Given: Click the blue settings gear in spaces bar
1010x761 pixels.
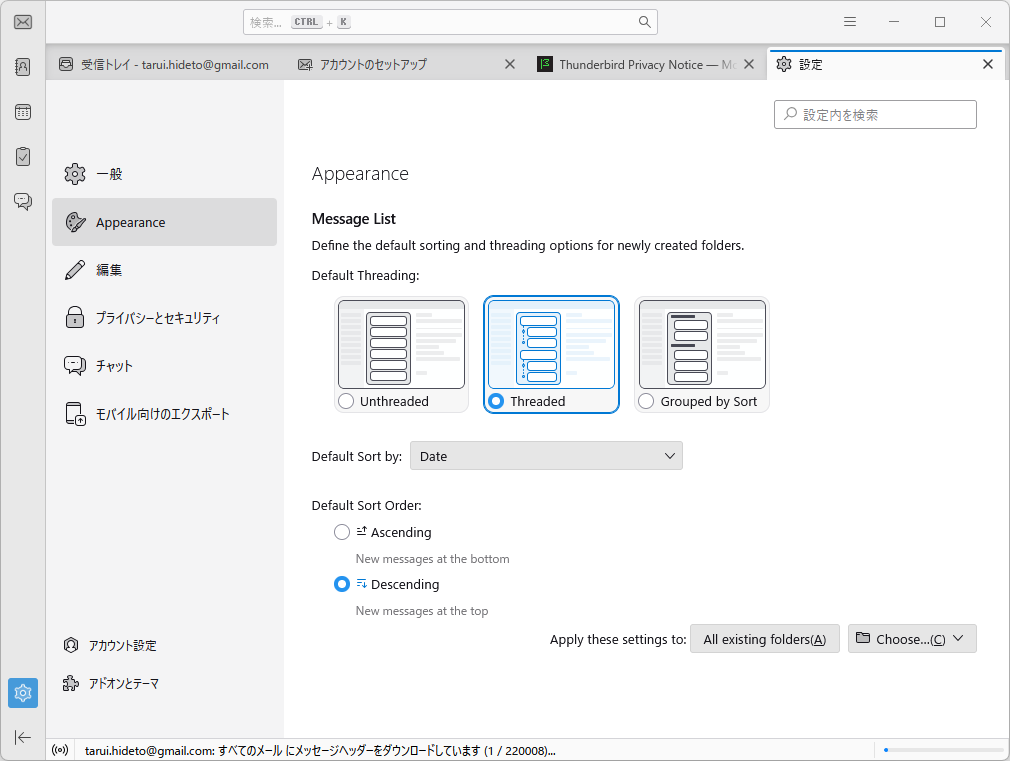Looking at the screenshot, I should point(23,693).
